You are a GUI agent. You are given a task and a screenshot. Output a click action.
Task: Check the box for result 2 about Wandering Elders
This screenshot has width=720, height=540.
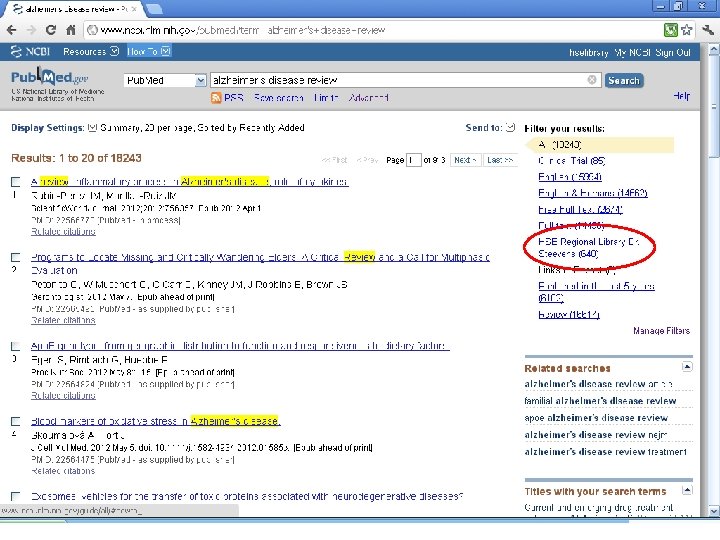pos(15,257)
